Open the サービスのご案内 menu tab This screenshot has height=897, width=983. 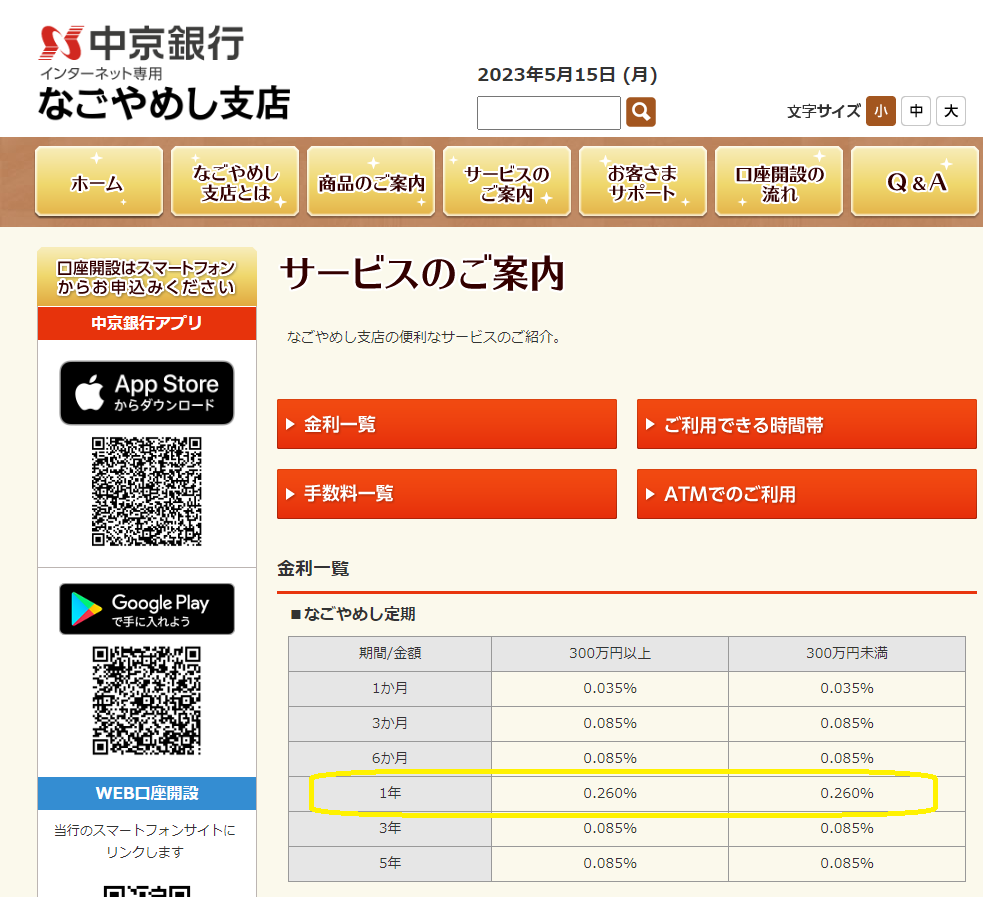point(507,182)
